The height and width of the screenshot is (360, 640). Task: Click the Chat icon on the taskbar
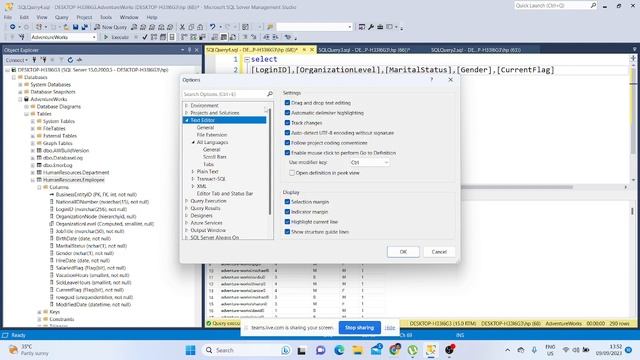320,350
